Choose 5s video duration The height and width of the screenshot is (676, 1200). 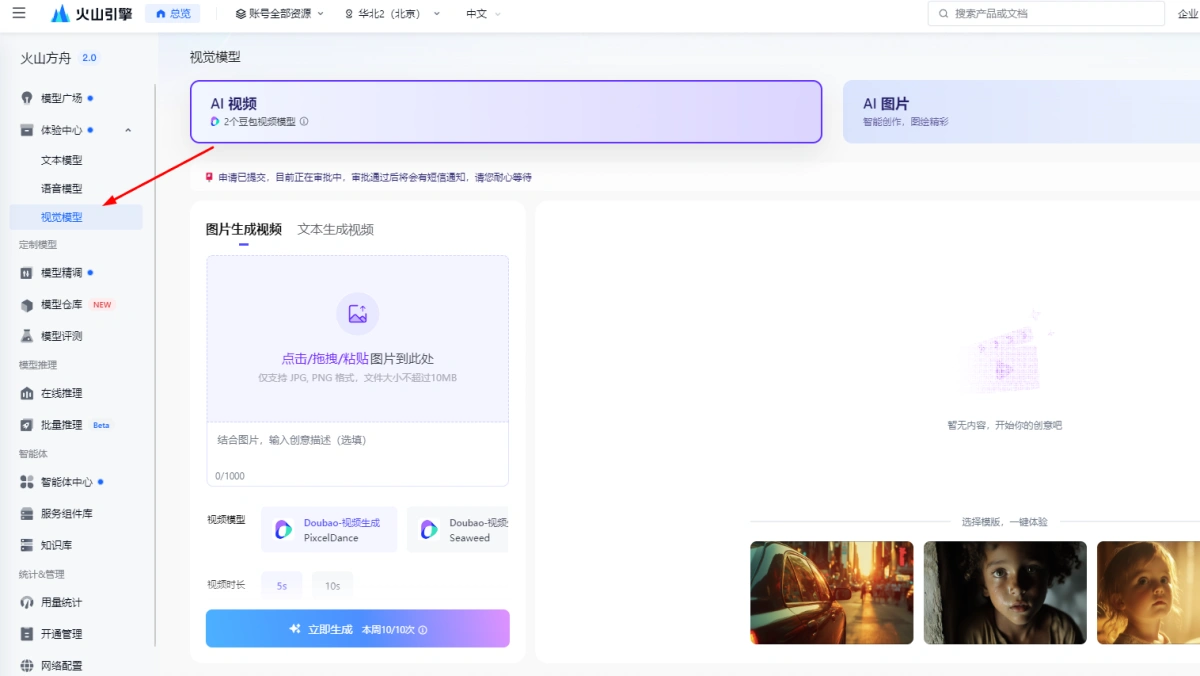[282, 586]
